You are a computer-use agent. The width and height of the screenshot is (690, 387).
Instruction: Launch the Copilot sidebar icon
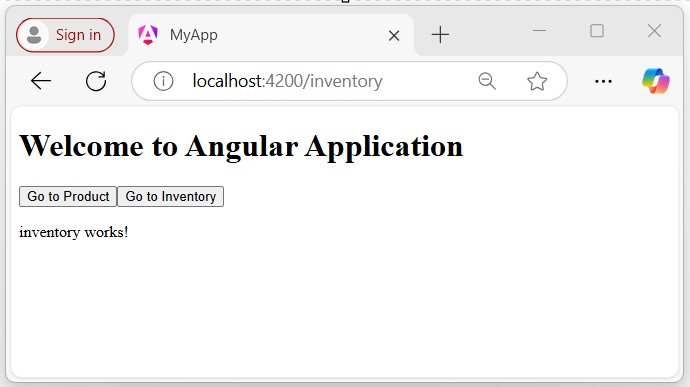(656, 81)
